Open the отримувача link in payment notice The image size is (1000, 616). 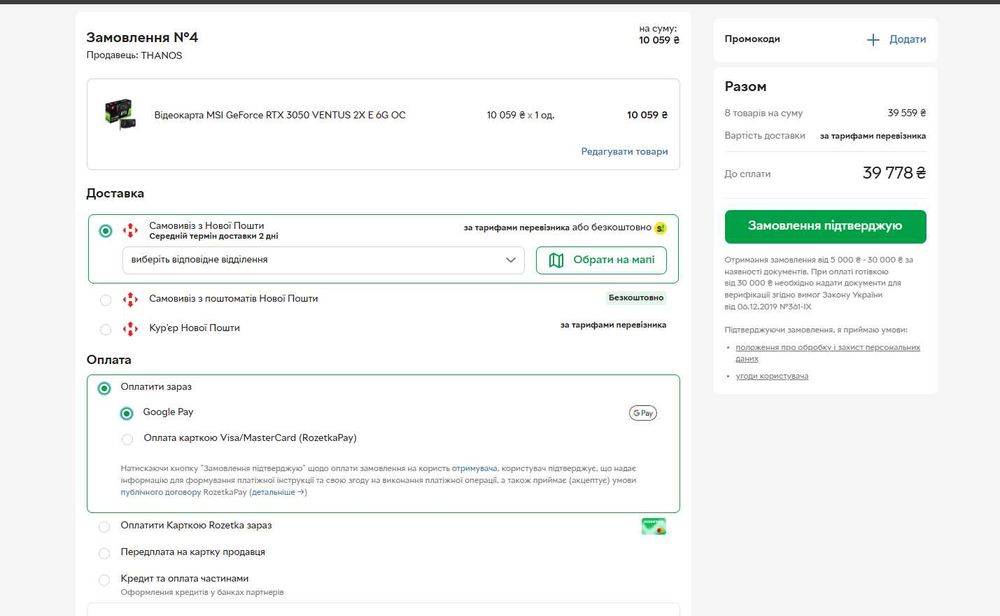click(474, 469)
